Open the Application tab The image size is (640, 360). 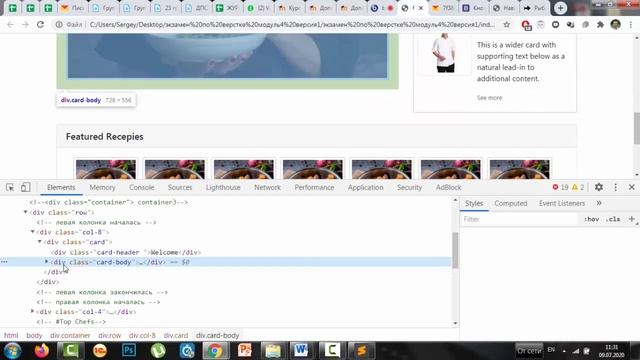366,187
